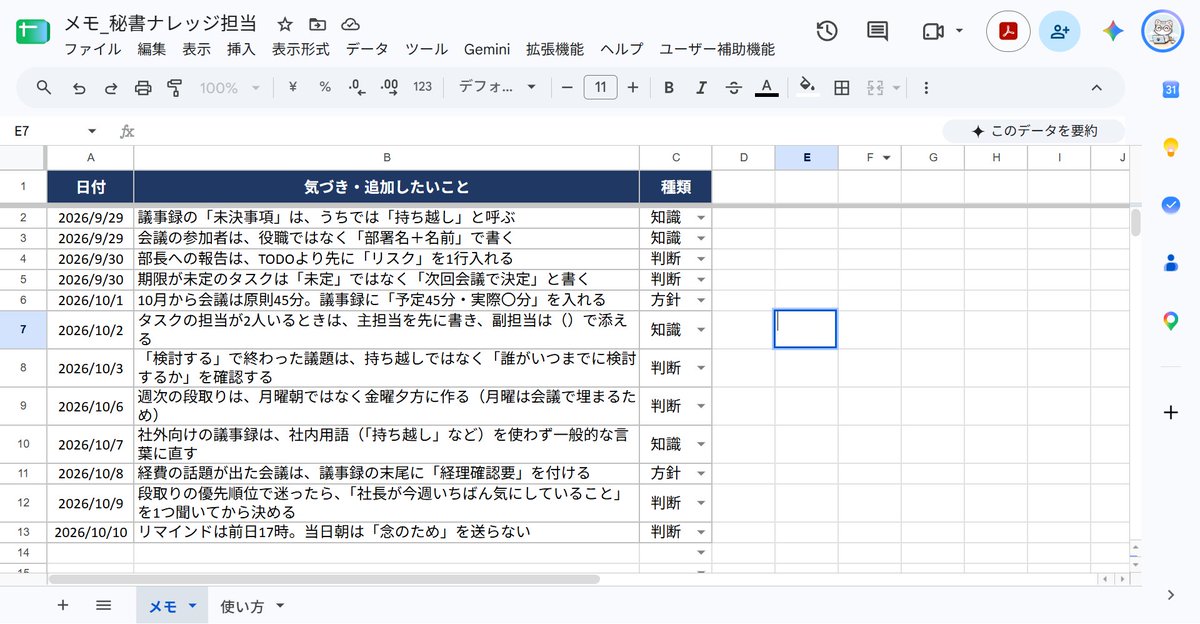Click the Gemini sparkle icon
This screenshot has height=624, width=1200.
click(x=1113, y=31)
